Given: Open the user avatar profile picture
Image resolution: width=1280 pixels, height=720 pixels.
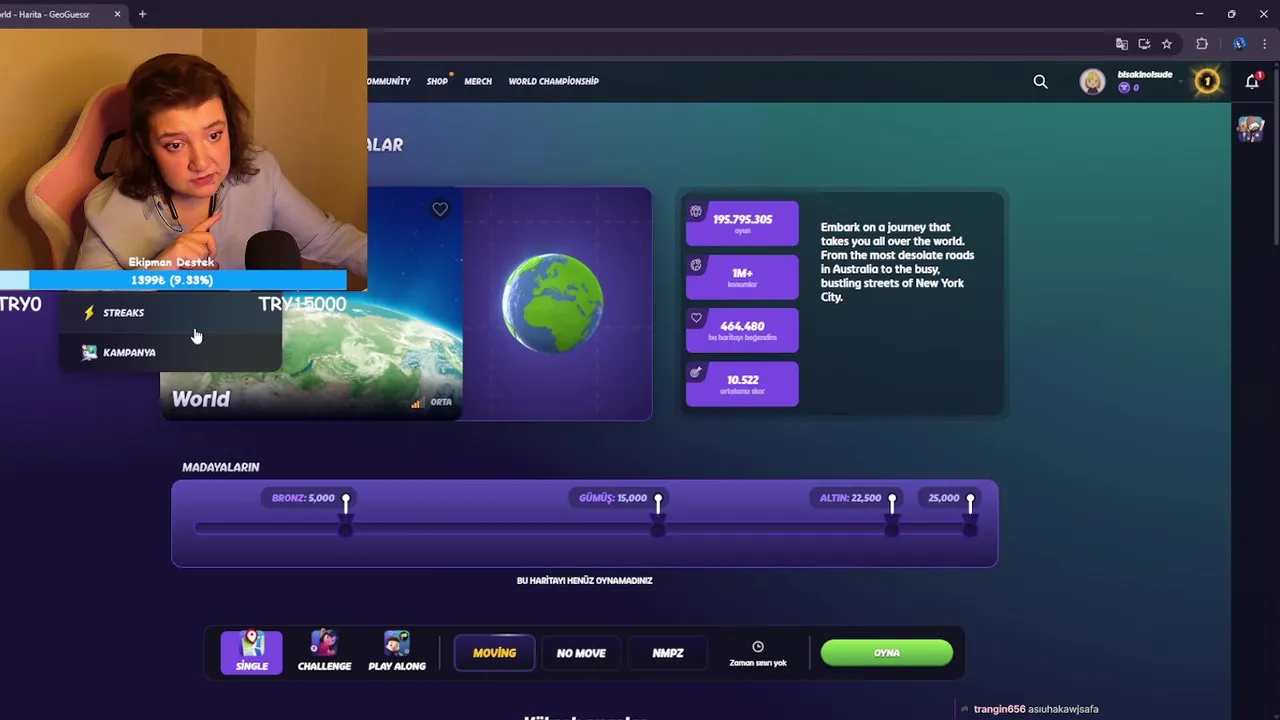Looking at the screenshot, I should (x=1092, y=82).
